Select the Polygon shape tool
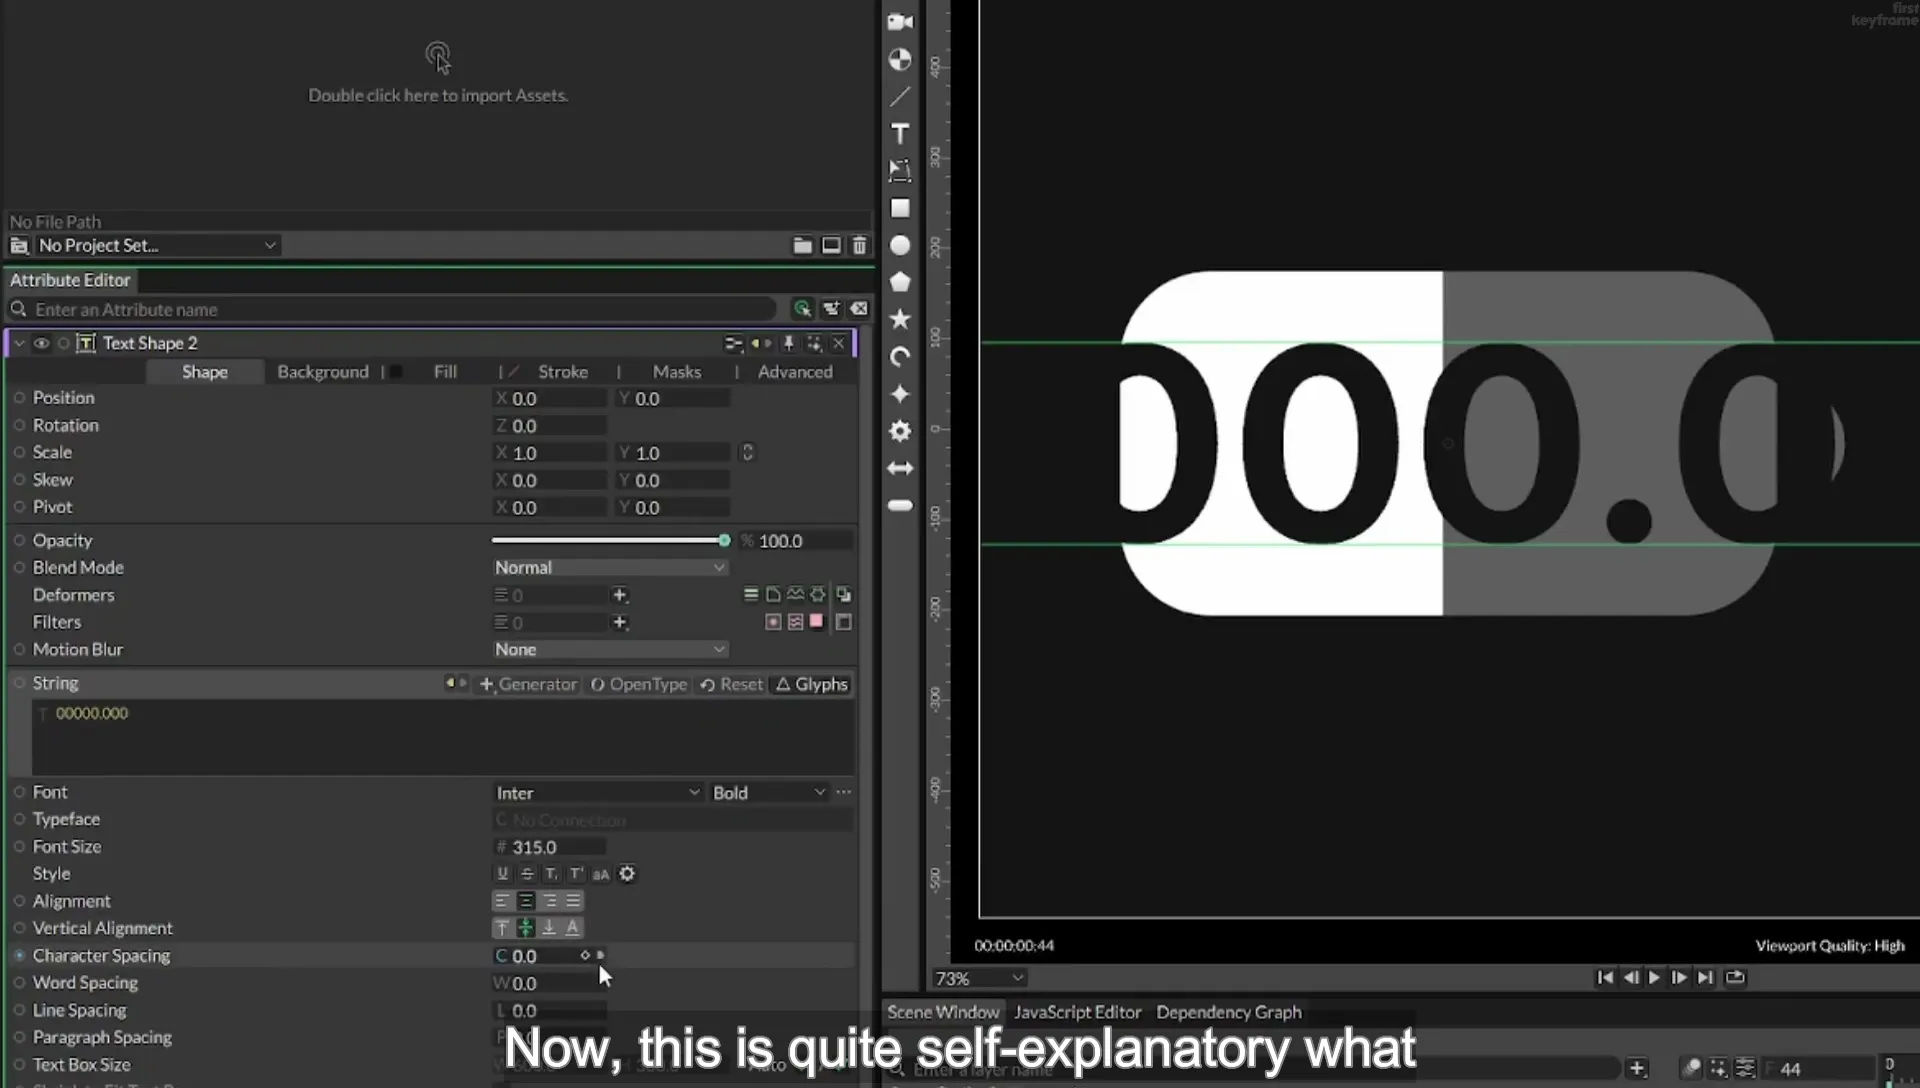The height and width of the screenshot is (1088, 1920). pos(900,282)
